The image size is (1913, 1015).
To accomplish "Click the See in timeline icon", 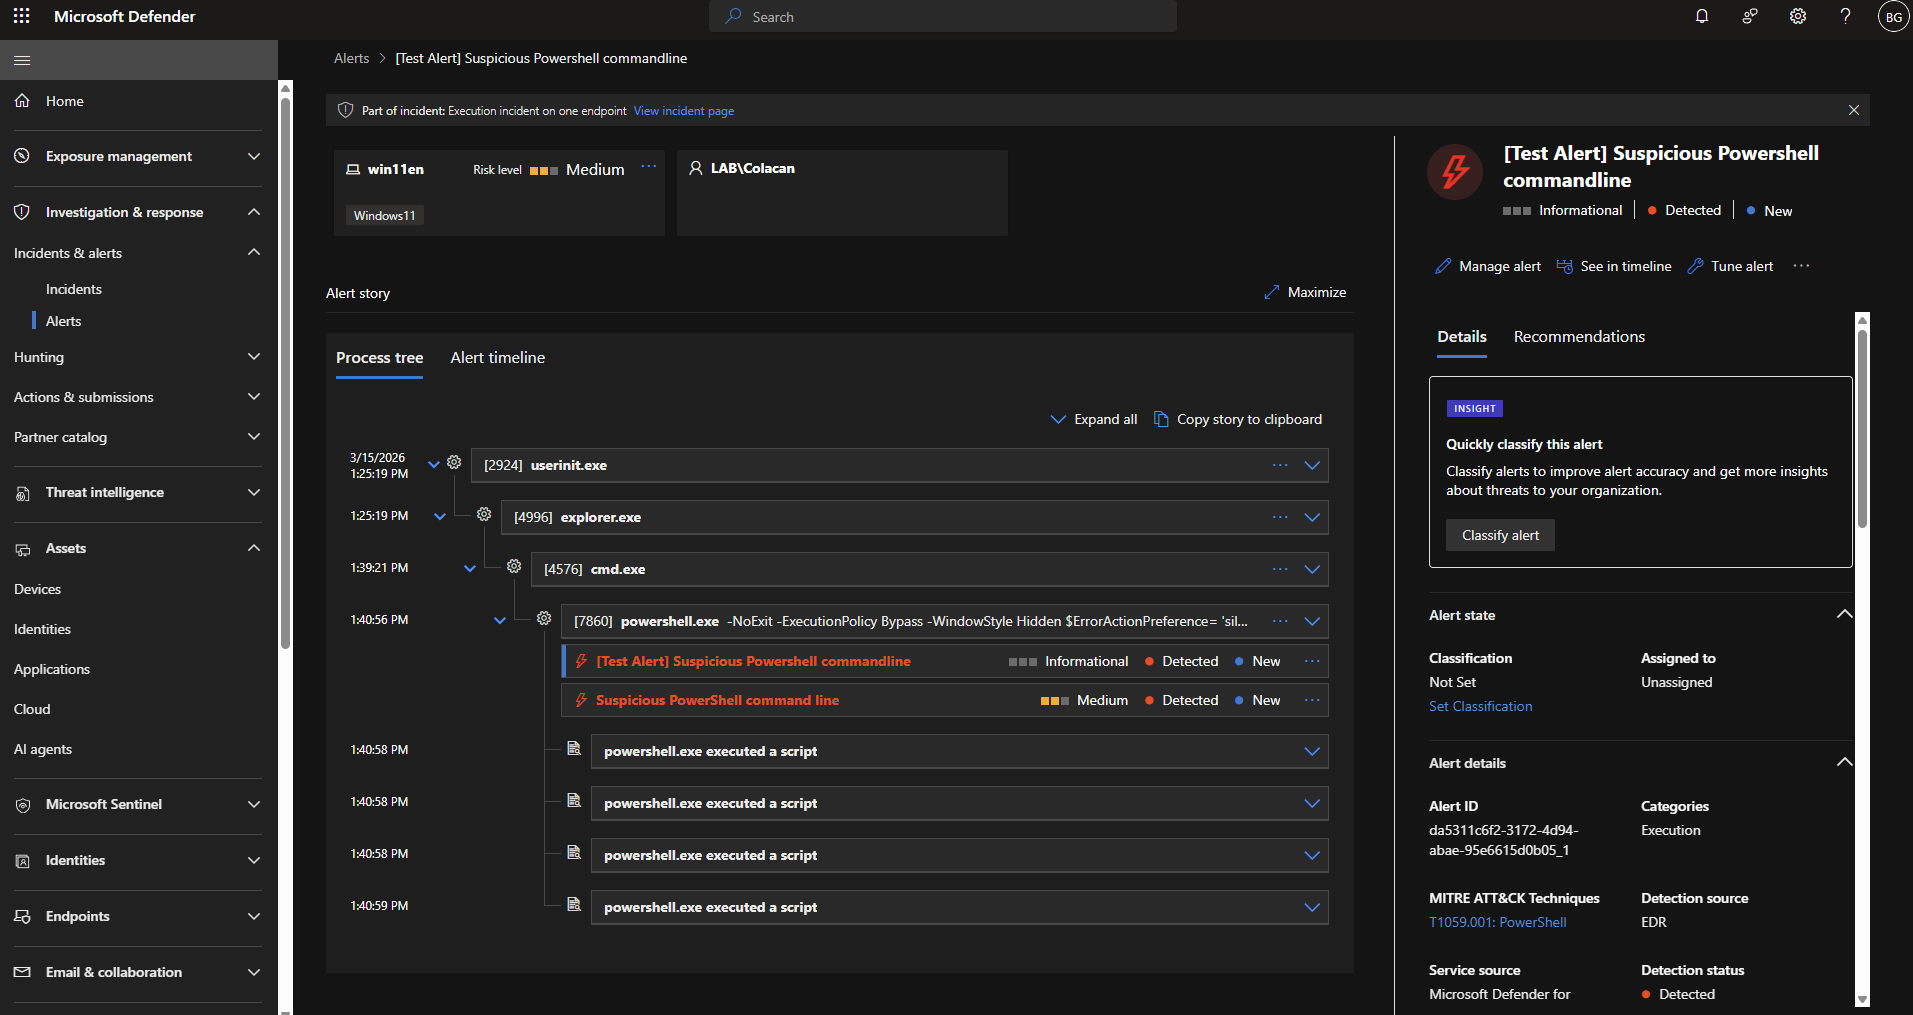I will pos(1565,266).
